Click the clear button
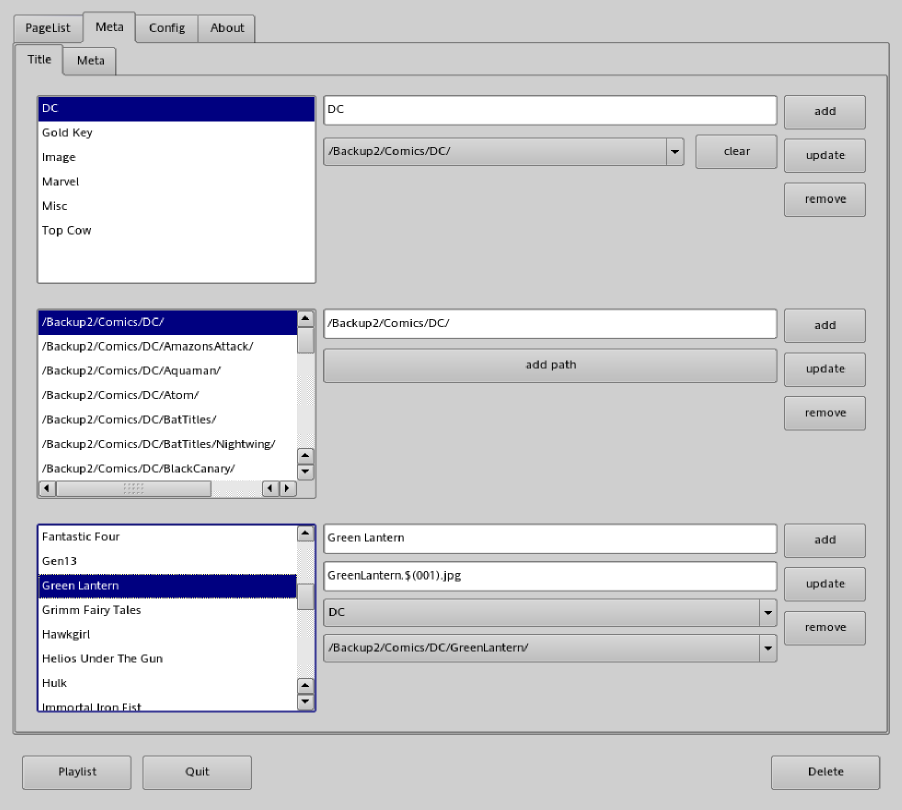Image resolution: width=902 pixels, height=810 pixels. pos(736,151)
